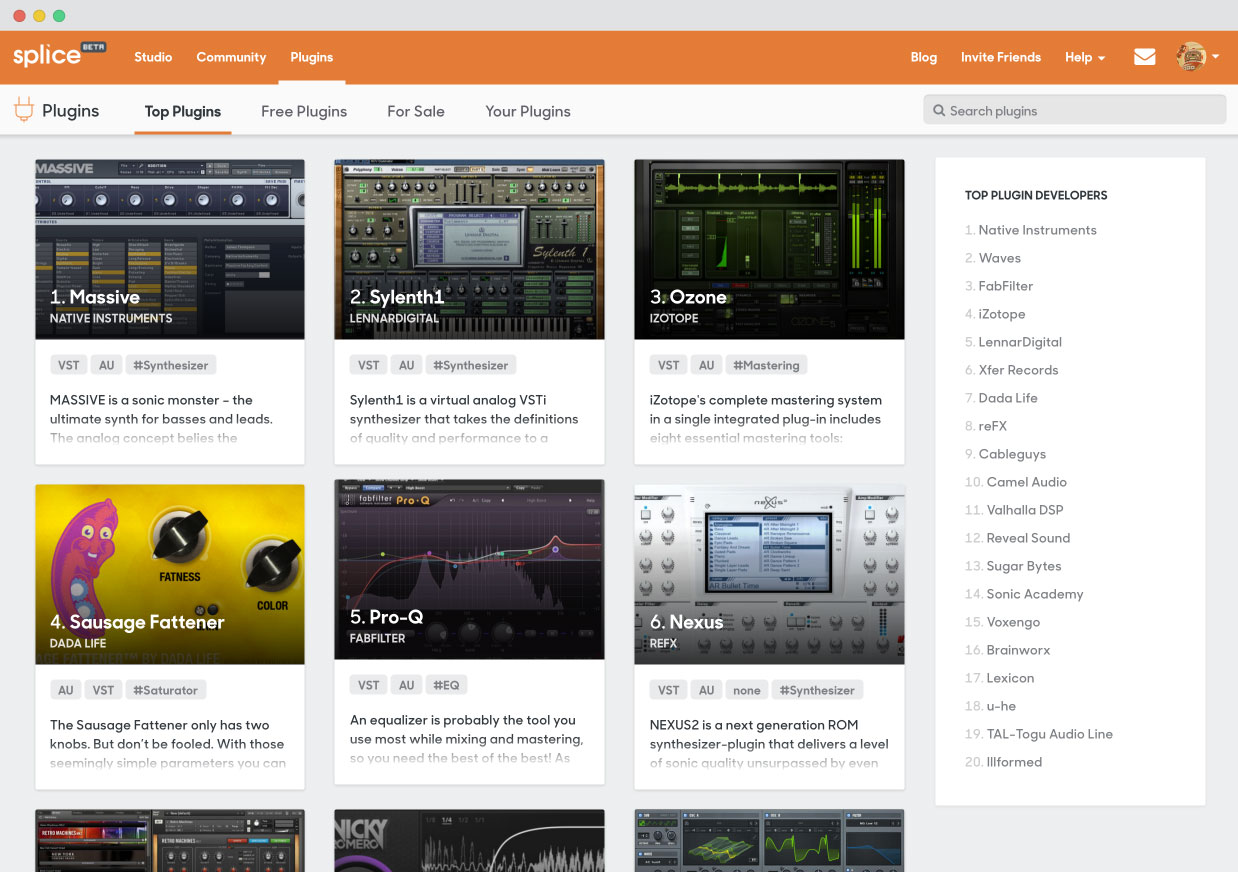Select TAL-Togu Audio Line developer
The width and height of the screenshot is (1238, 872).
[1049, 734]
